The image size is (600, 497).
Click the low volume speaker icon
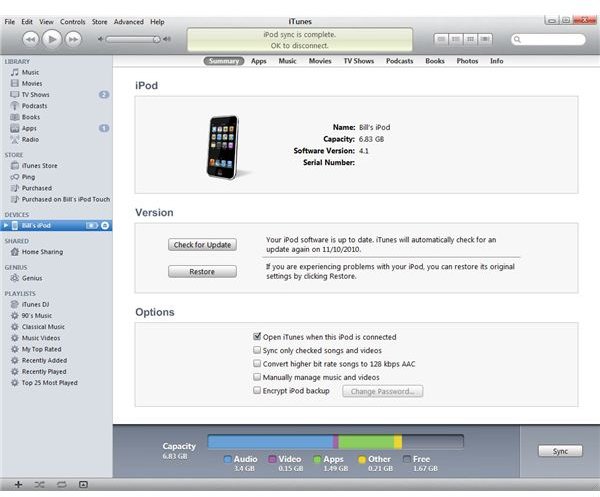100,39
